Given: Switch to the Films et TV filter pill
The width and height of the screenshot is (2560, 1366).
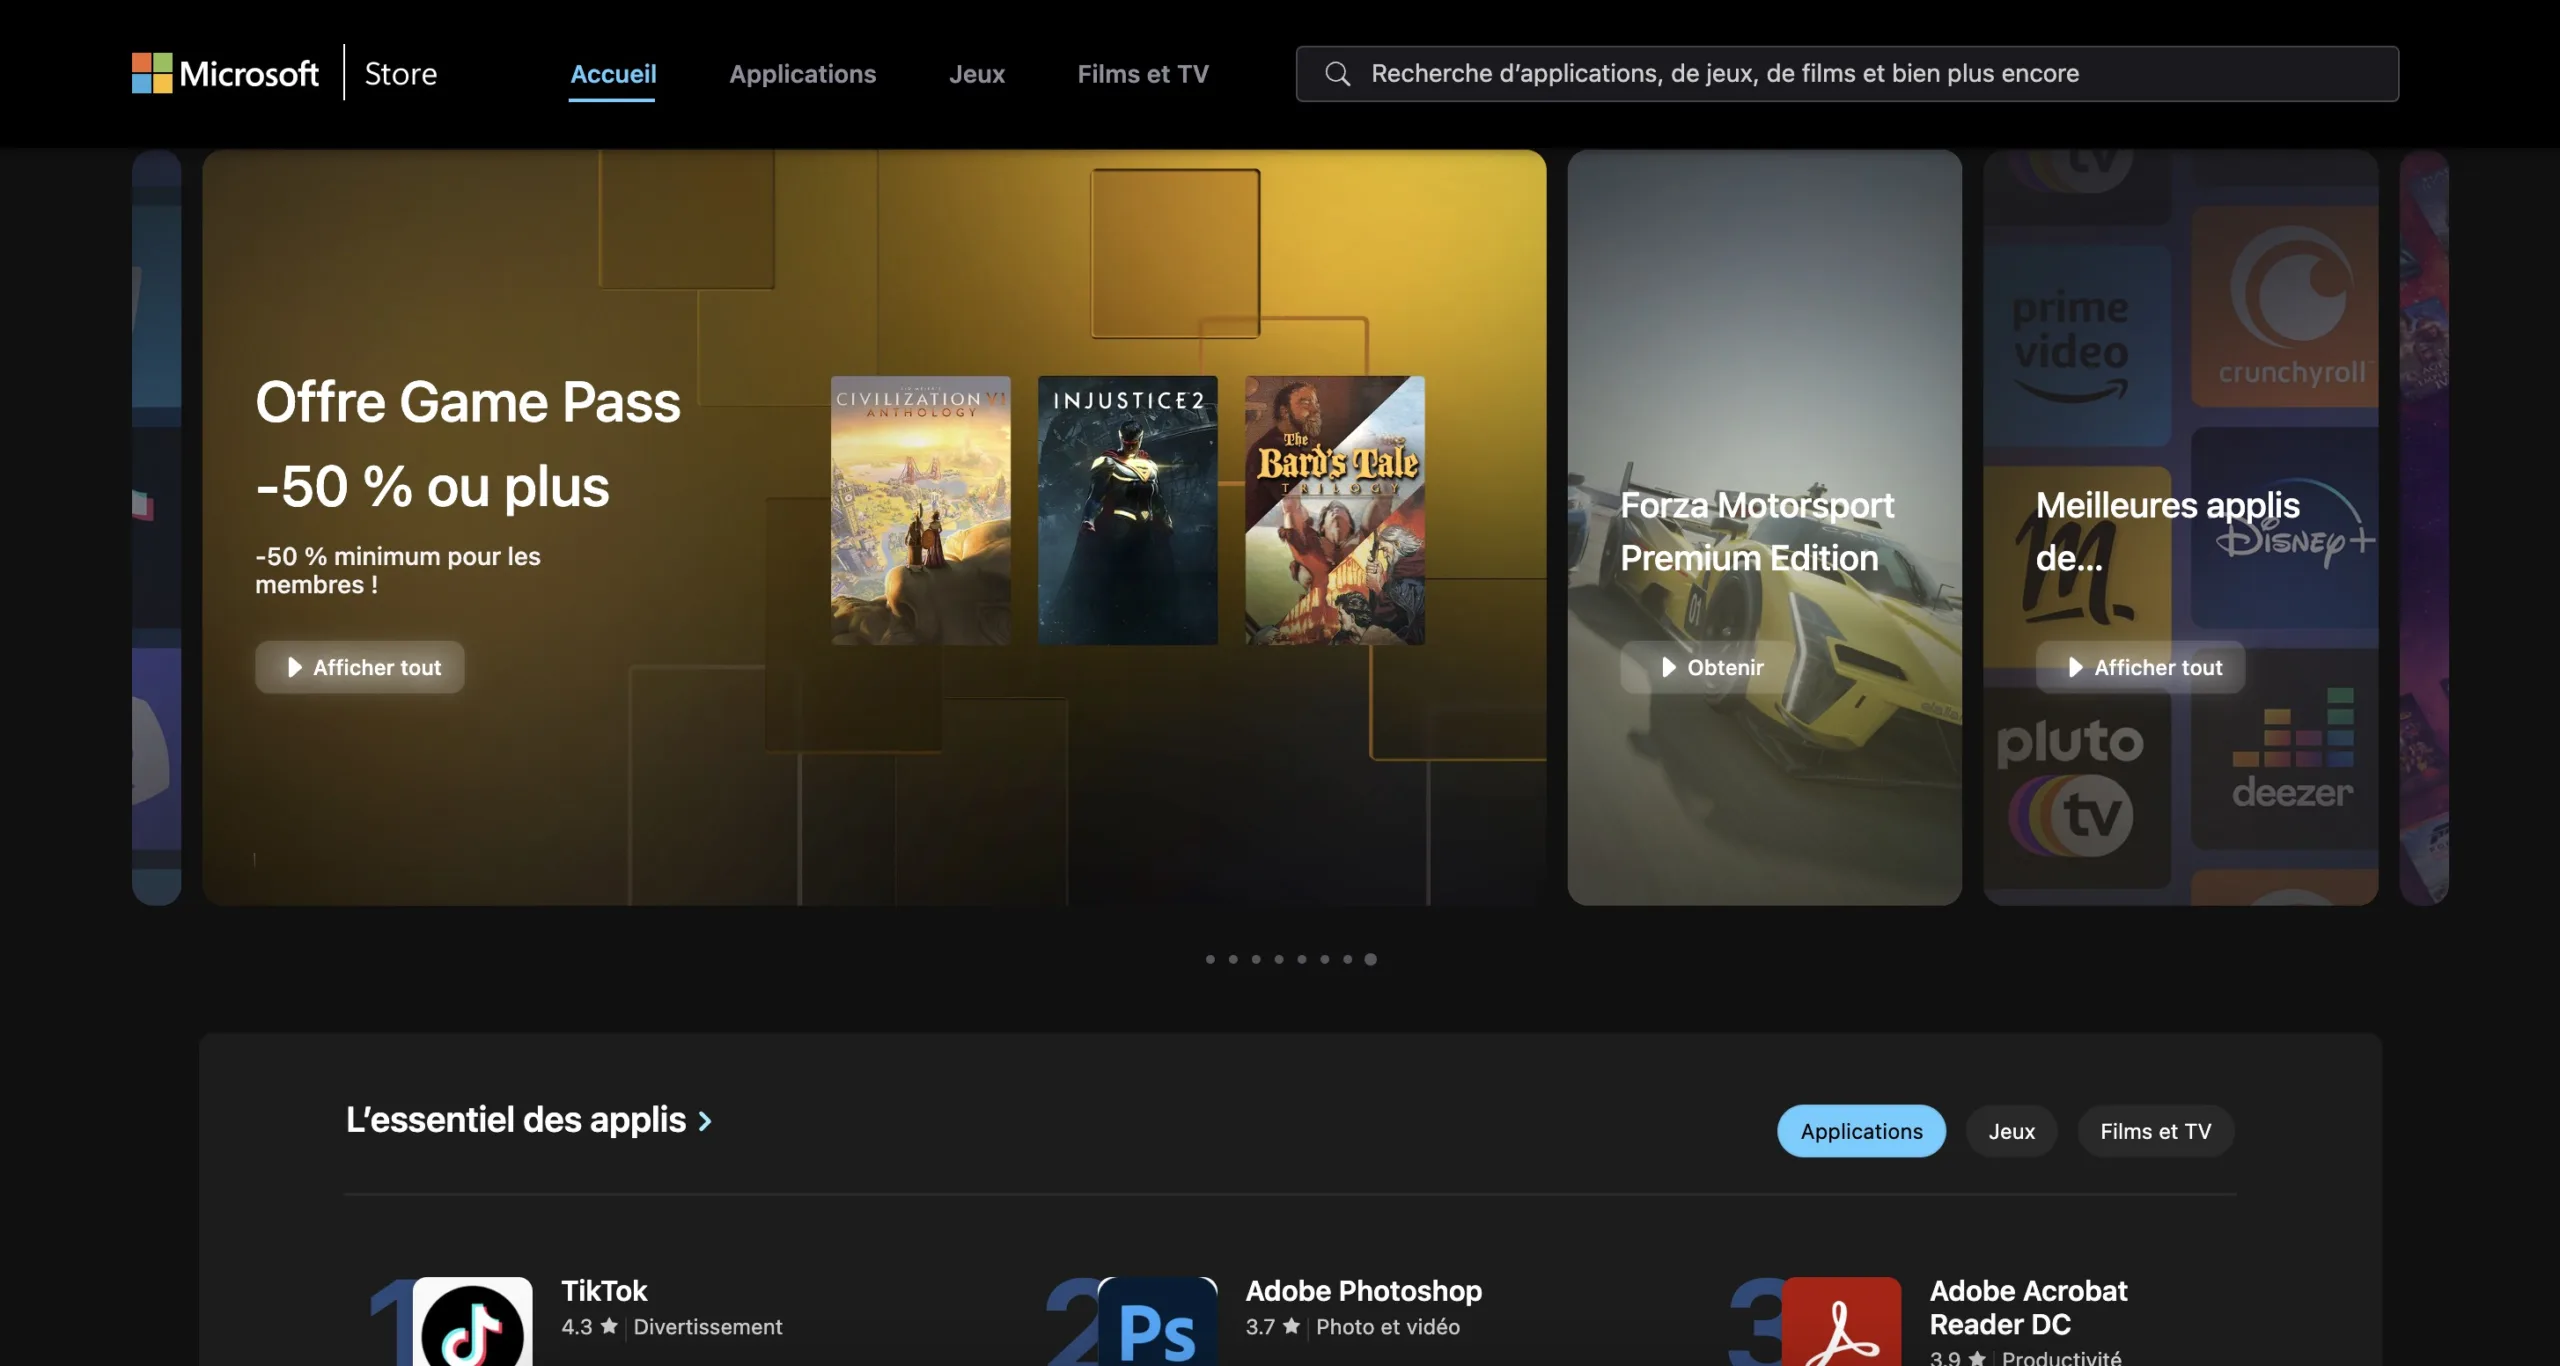Looking at the screenshot, I should (x=2155, y=1131).
